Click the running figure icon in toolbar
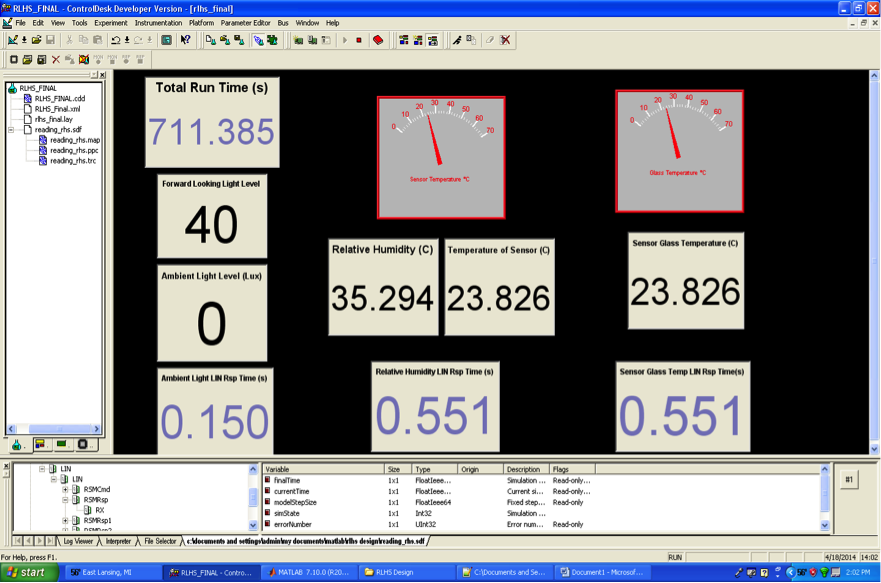881x583 pixels. pos(457,40)
